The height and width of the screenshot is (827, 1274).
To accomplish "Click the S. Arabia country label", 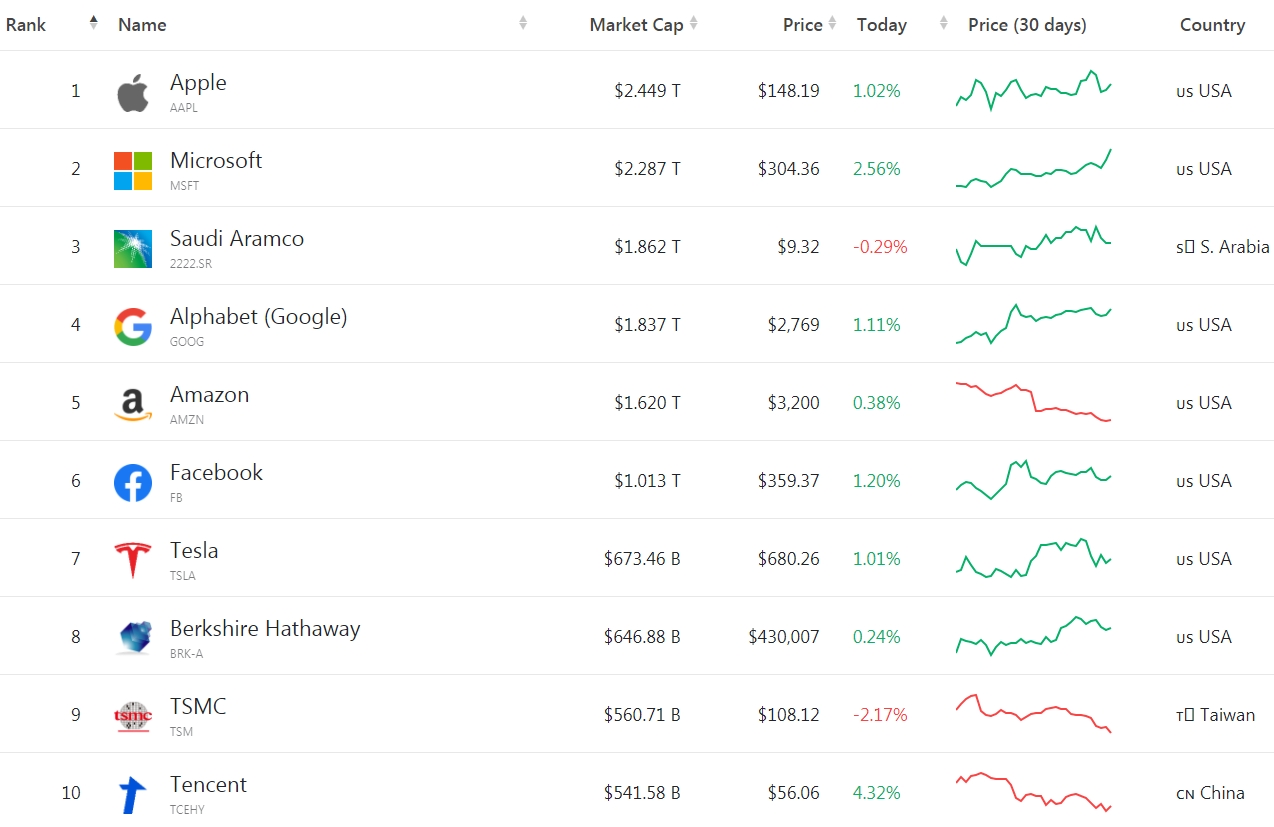I will tap(1223, 247).
